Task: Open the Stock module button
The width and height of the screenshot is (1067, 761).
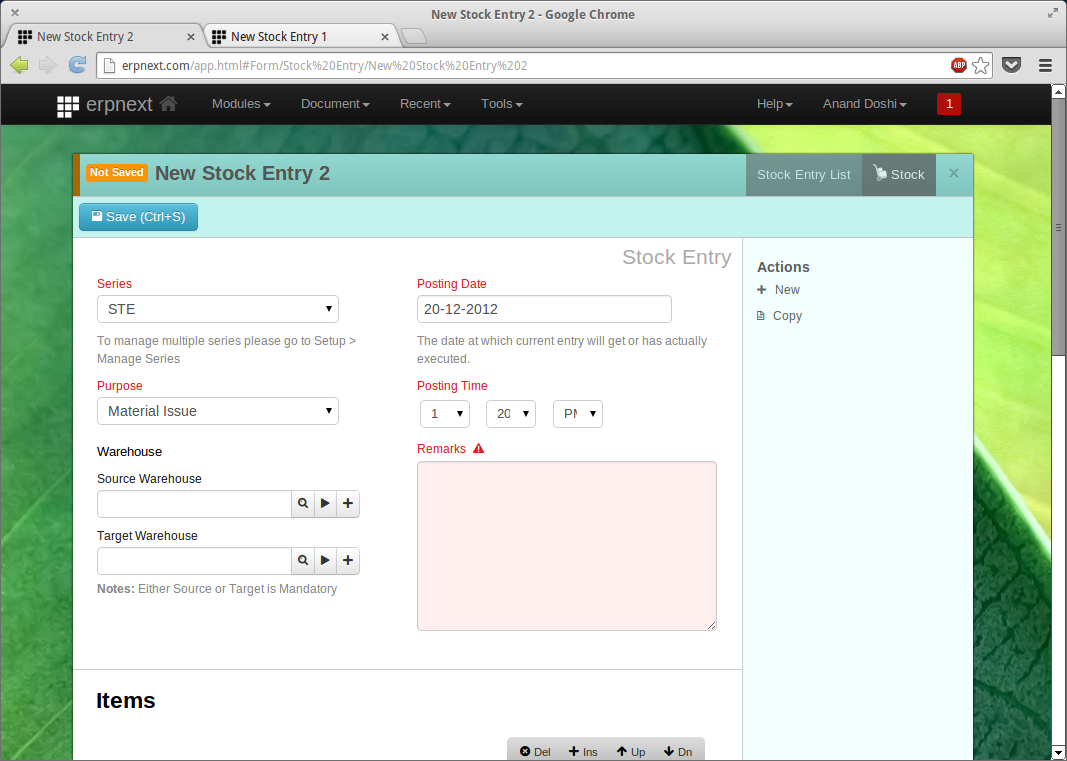Action: point(899,175)
